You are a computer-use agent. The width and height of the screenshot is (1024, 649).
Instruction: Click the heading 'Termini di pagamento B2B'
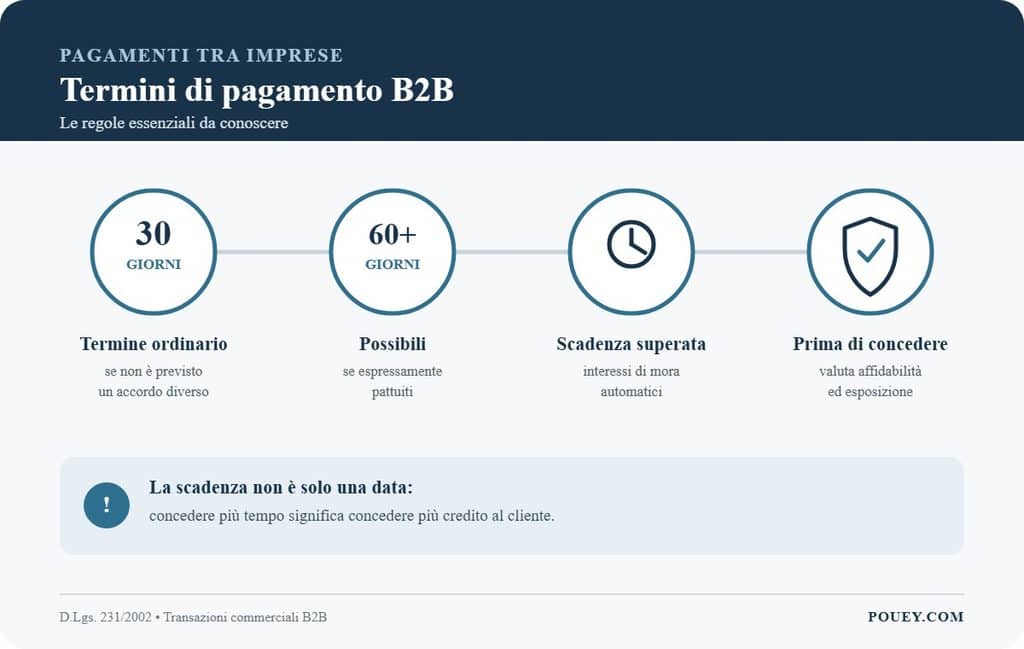point(257,90)
